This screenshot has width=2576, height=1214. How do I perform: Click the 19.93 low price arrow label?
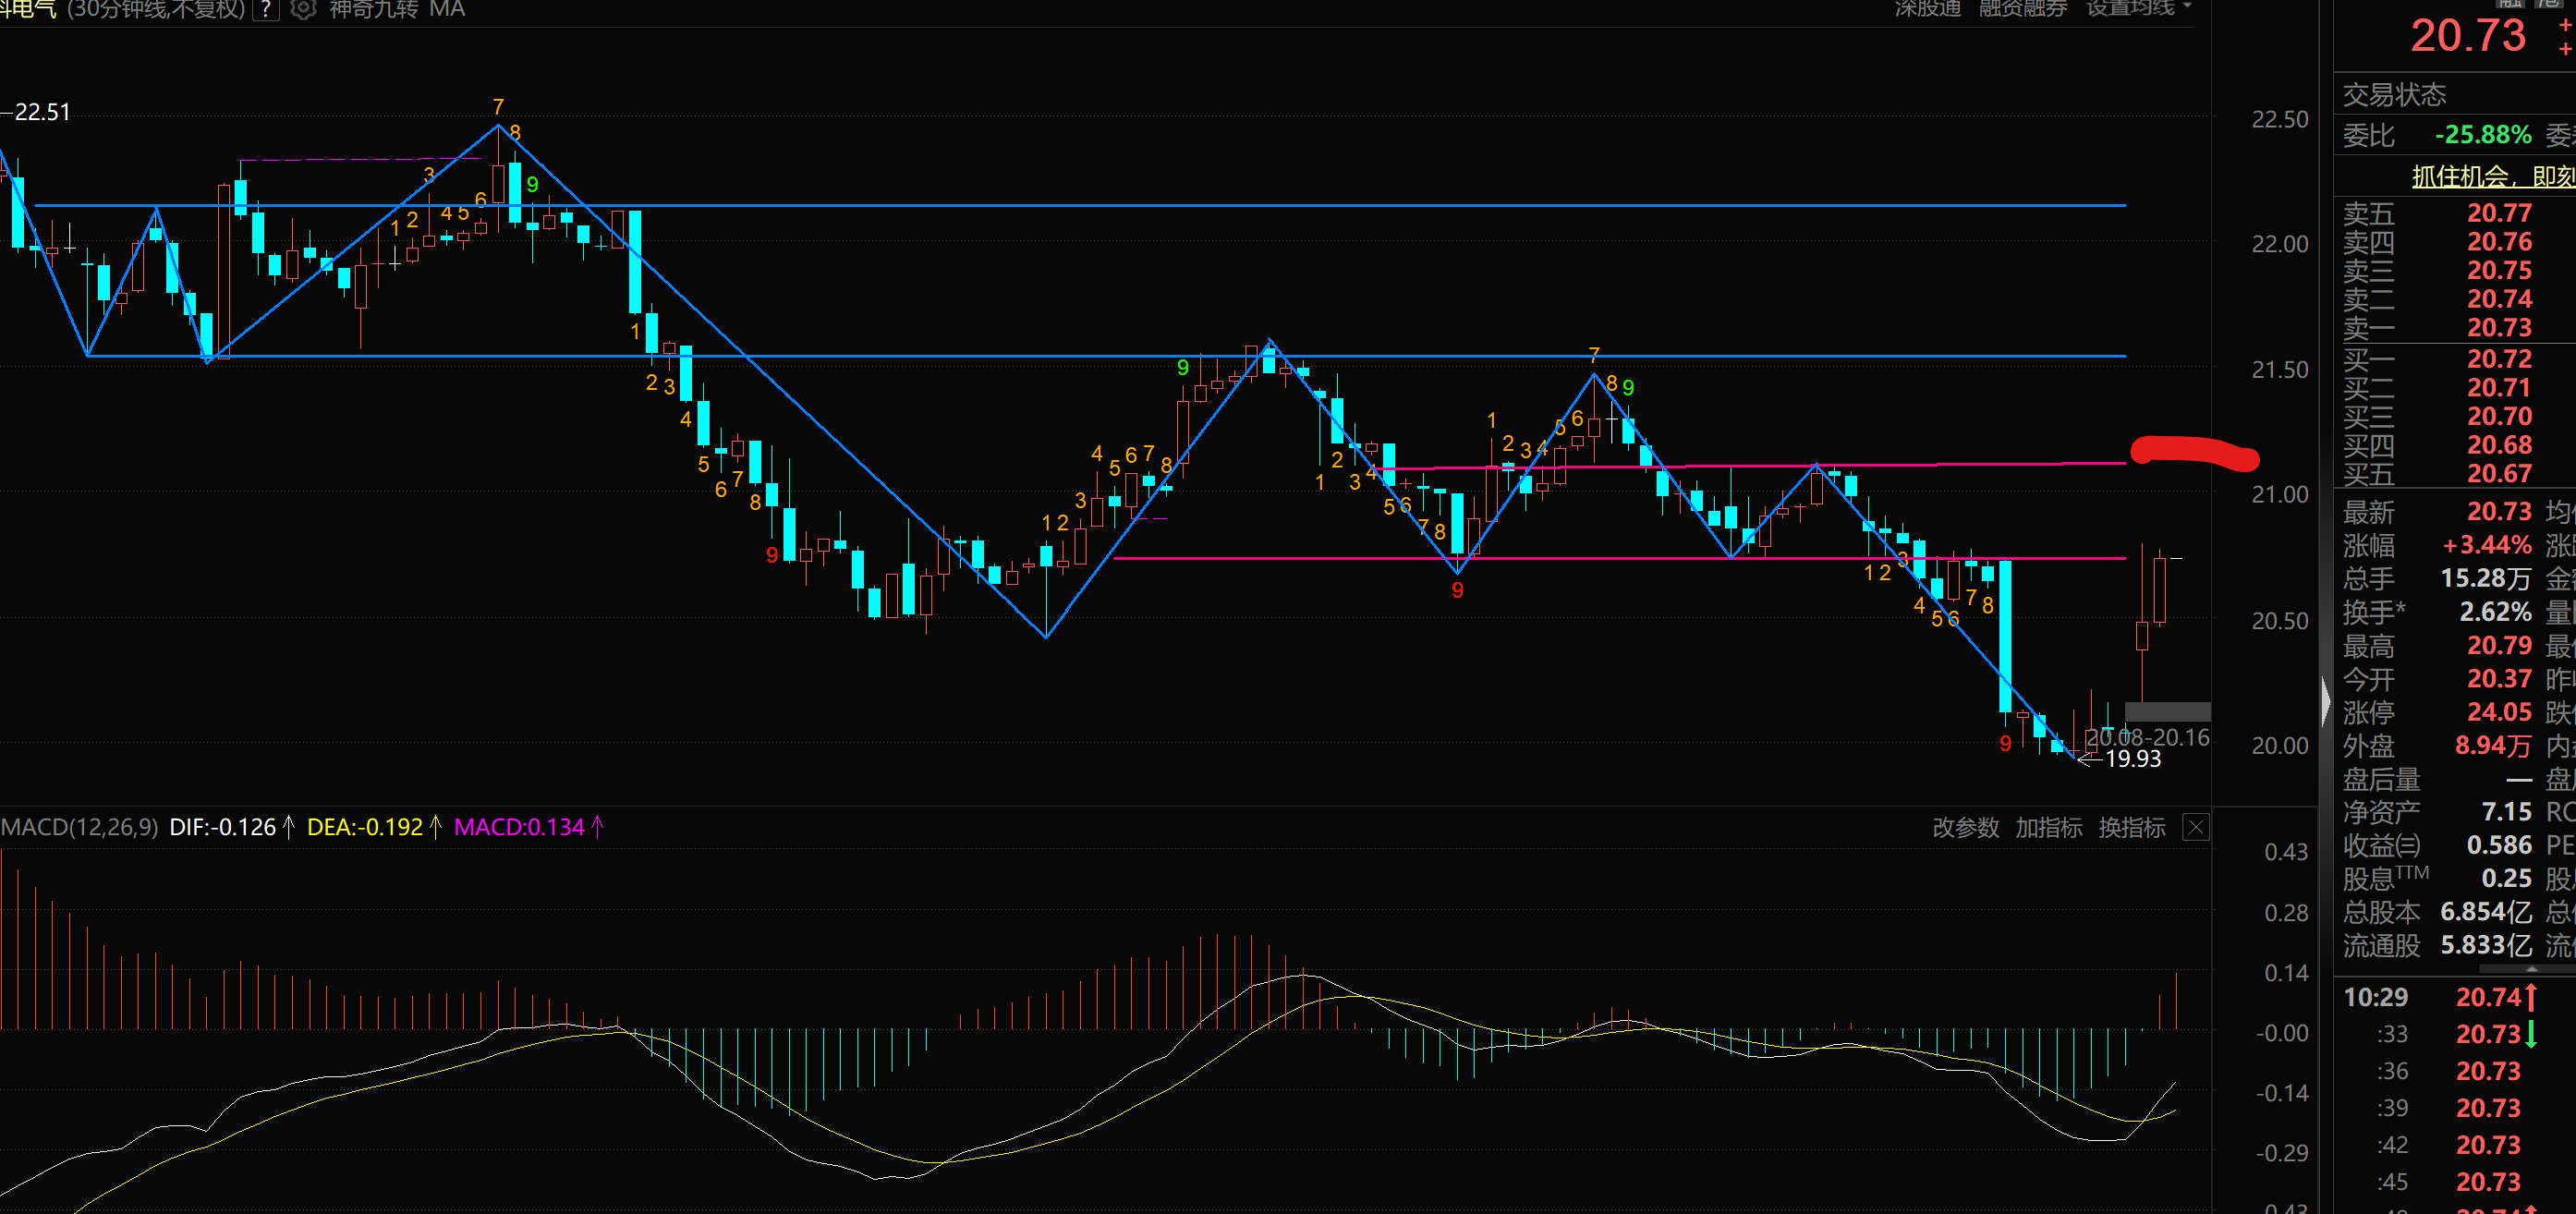(x=2131, y=759)
